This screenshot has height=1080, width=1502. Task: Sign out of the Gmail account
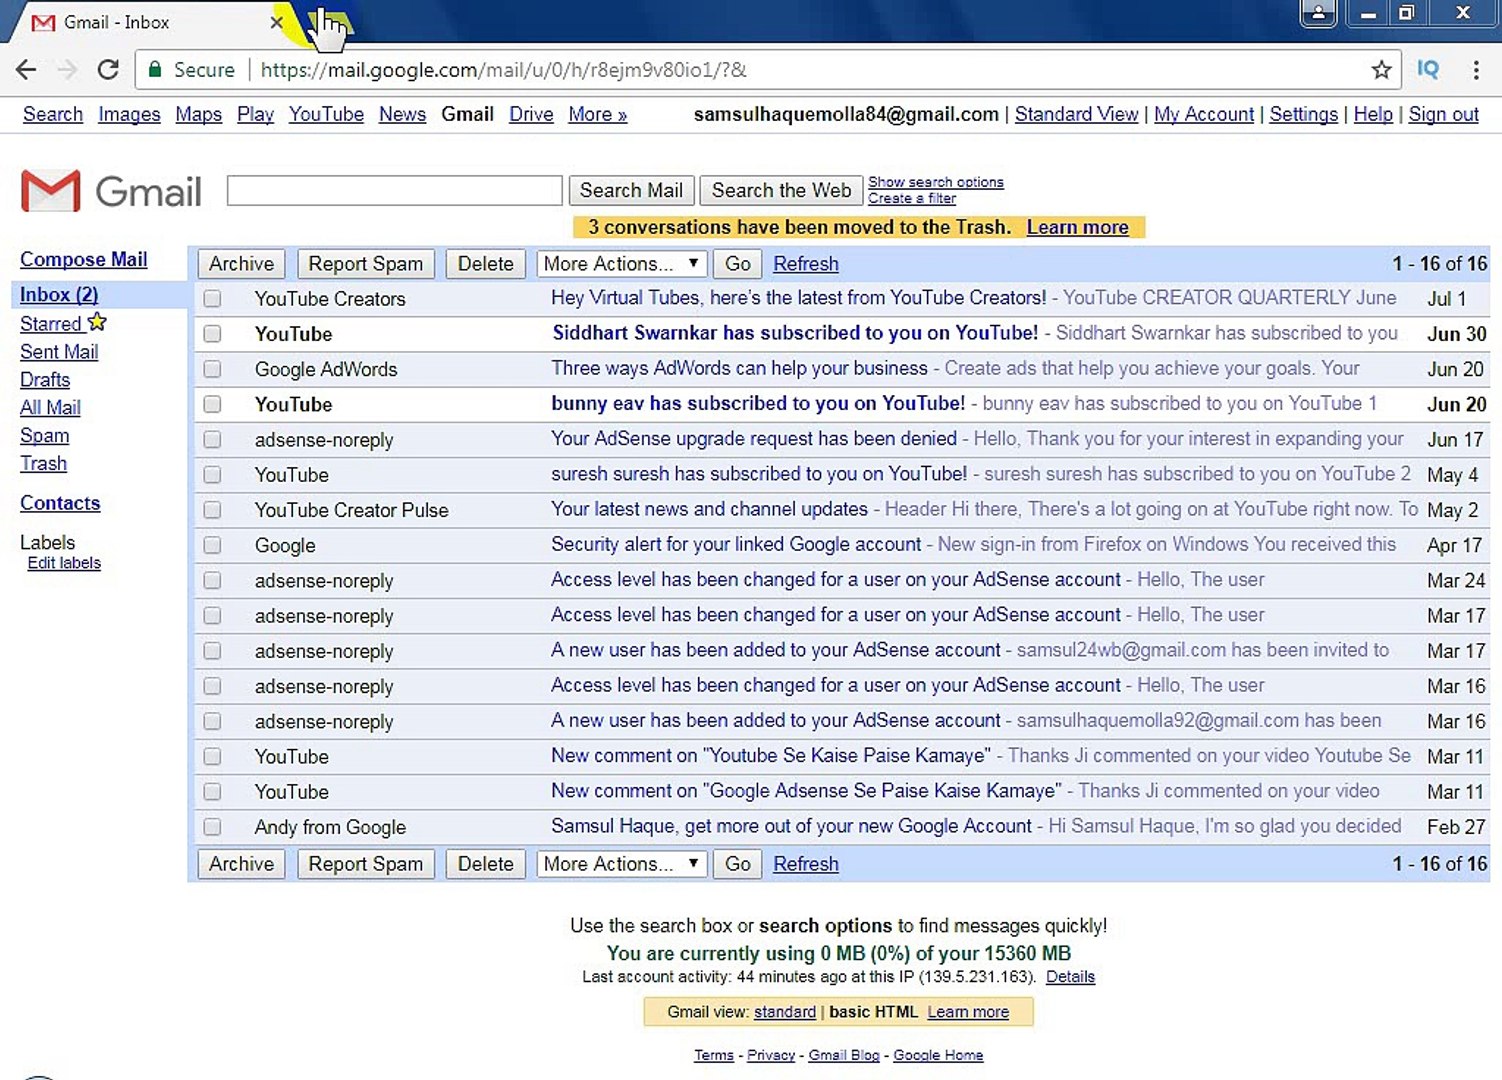1443,114
